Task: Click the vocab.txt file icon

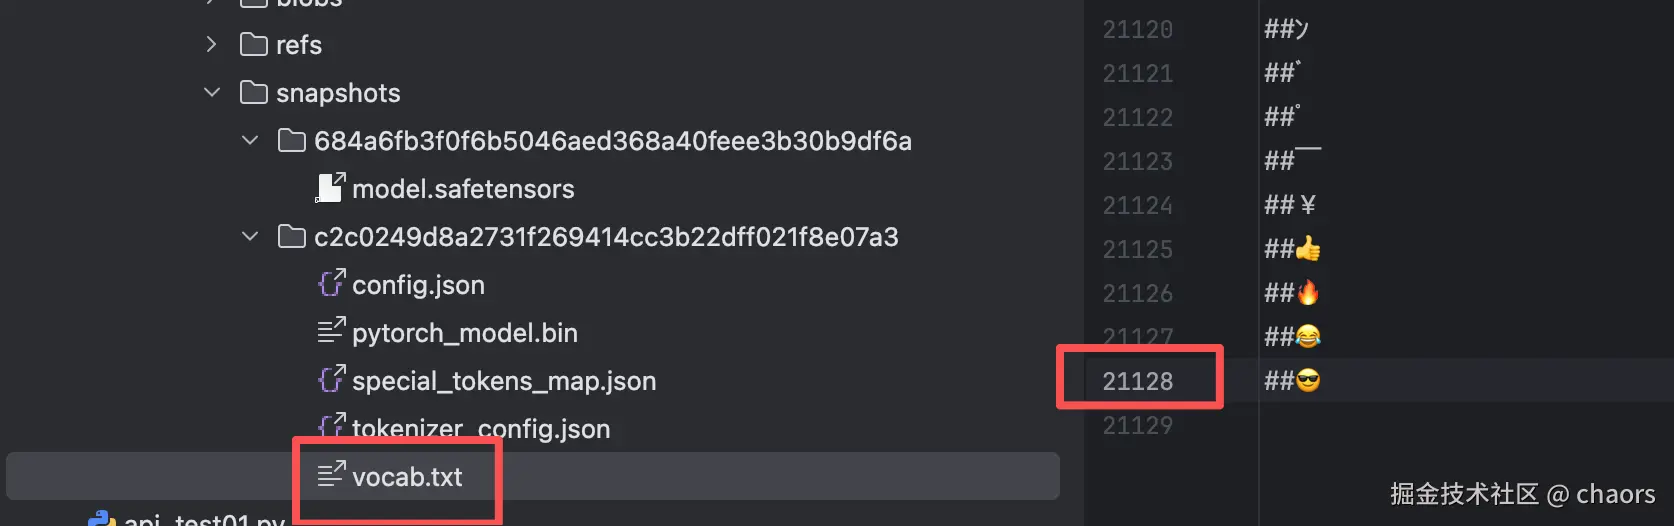Action: click(x=331, y=476)
